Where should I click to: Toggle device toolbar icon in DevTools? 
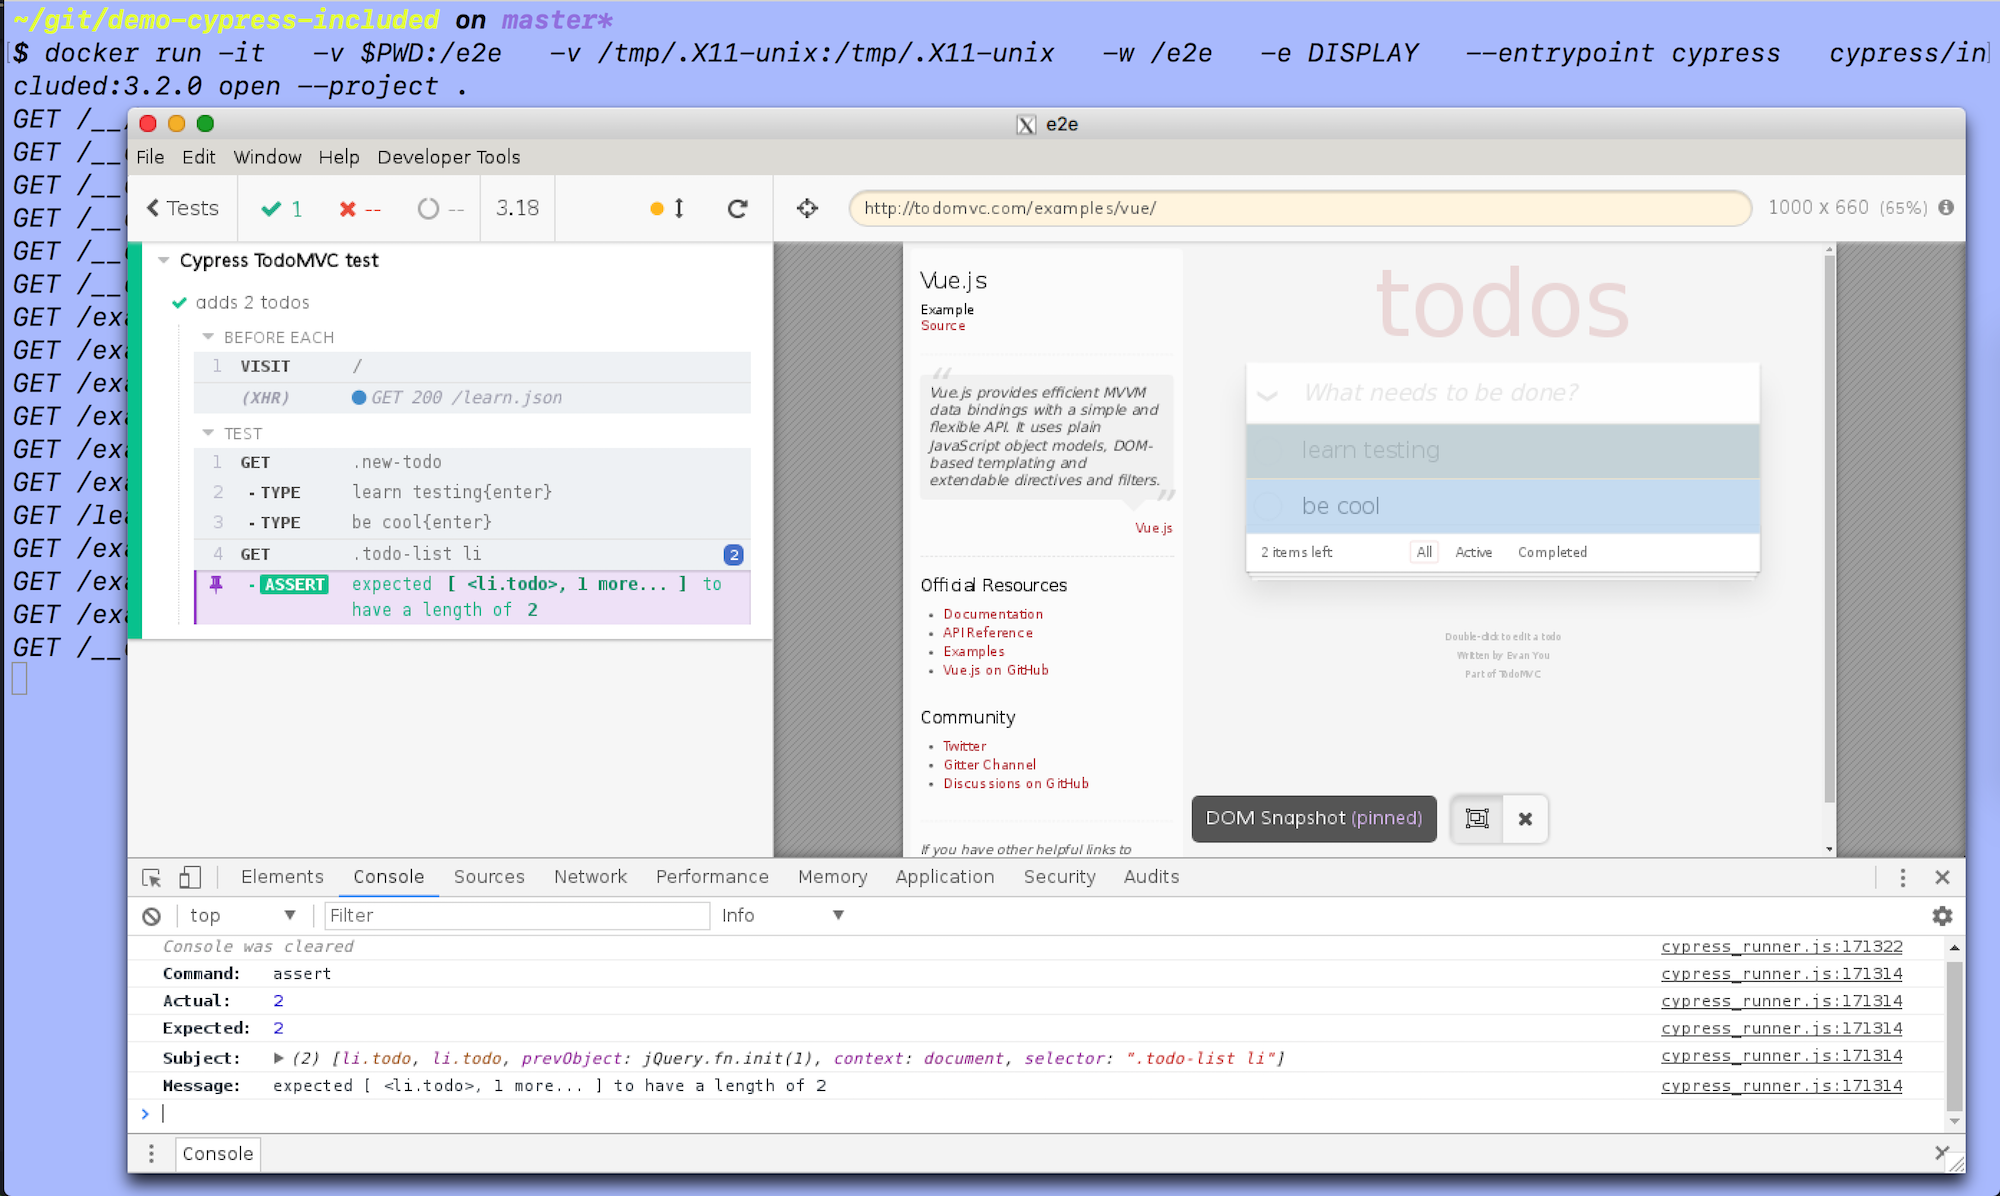tap(189, 877)
